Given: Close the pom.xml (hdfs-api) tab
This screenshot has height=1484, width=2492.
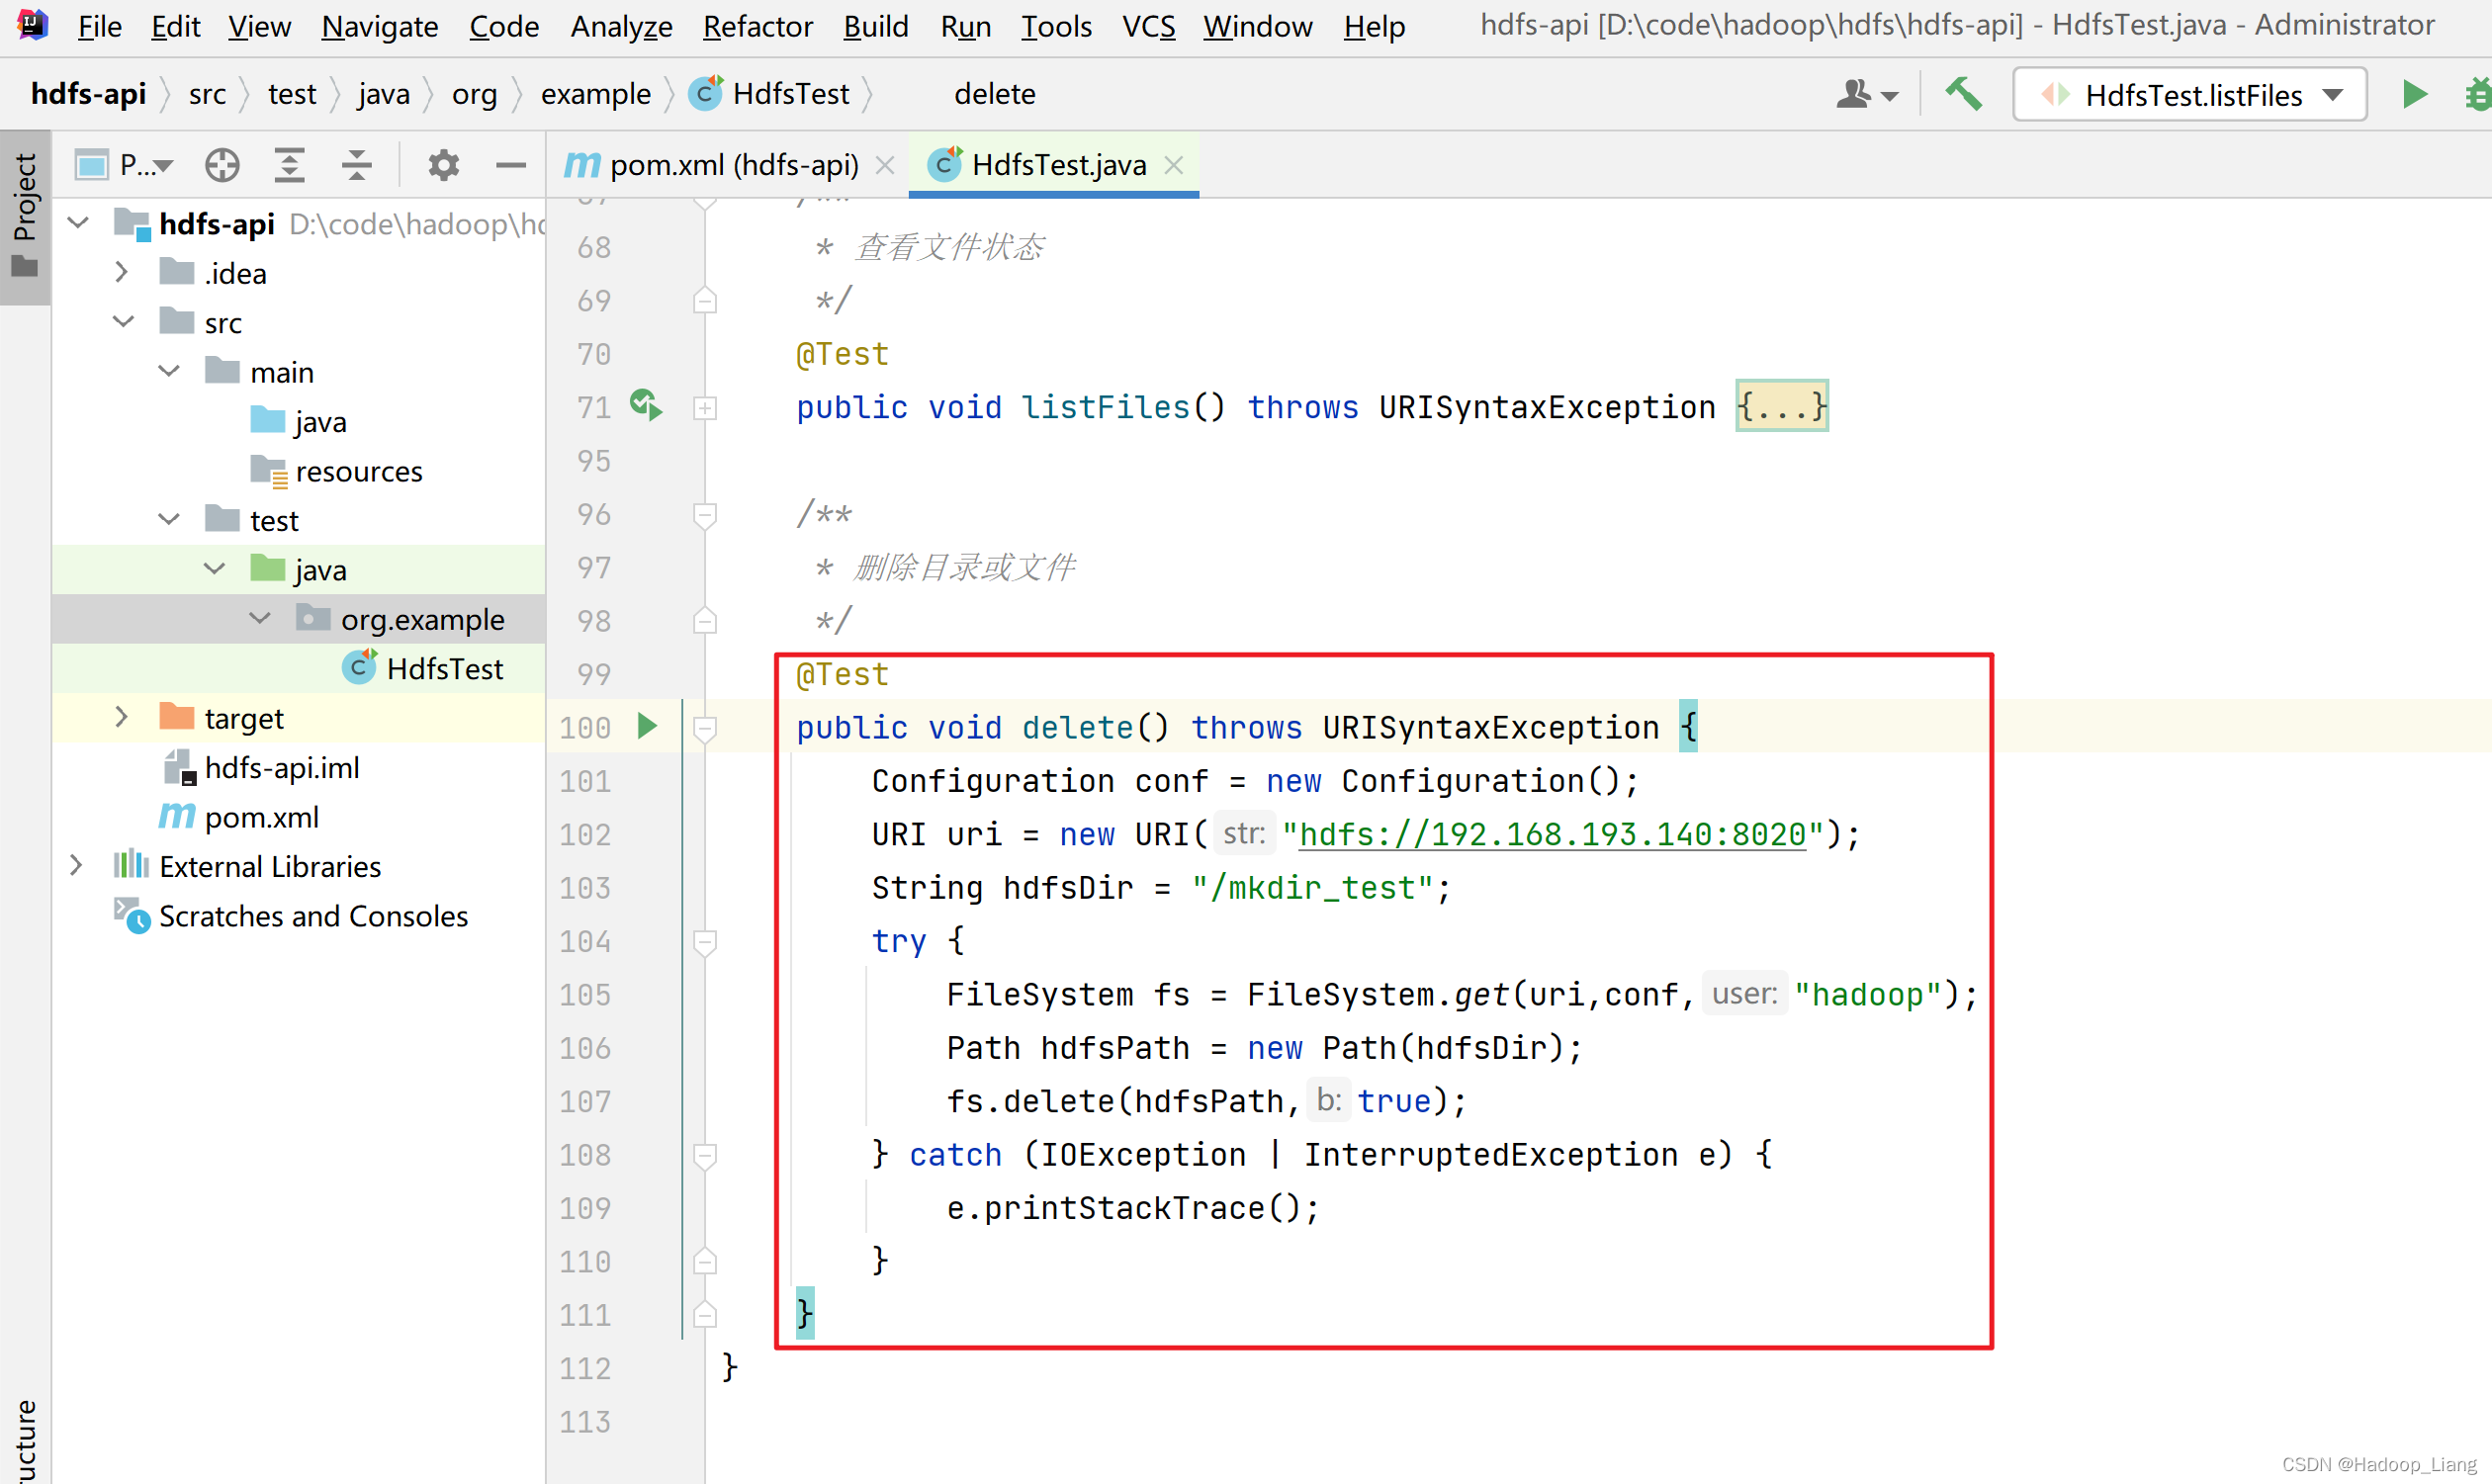Looking at the screenshot, I should pos(884,165).
